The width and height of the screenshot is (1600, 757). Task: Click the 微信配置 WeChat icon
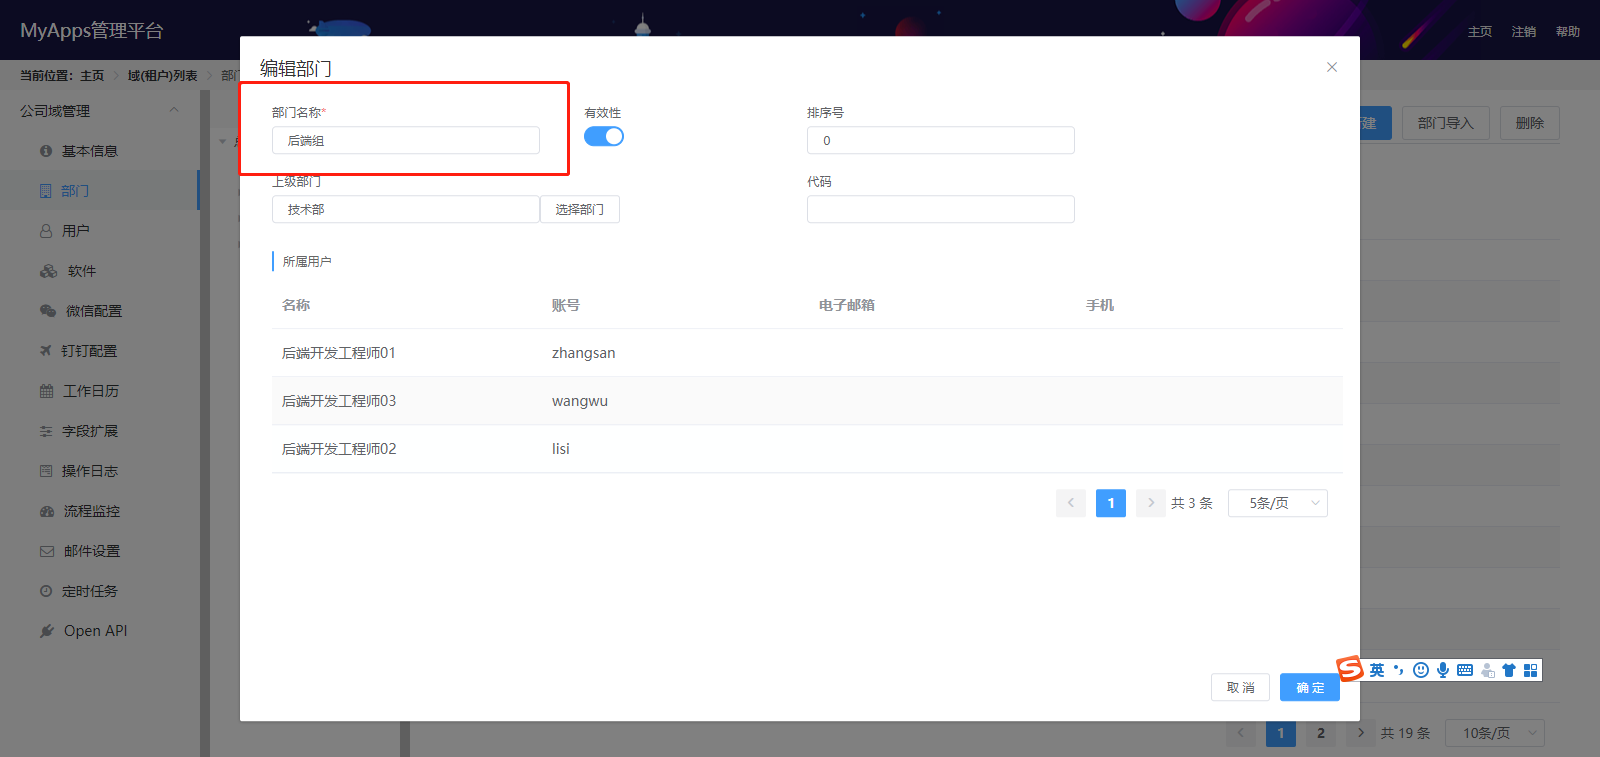point(48,311)
